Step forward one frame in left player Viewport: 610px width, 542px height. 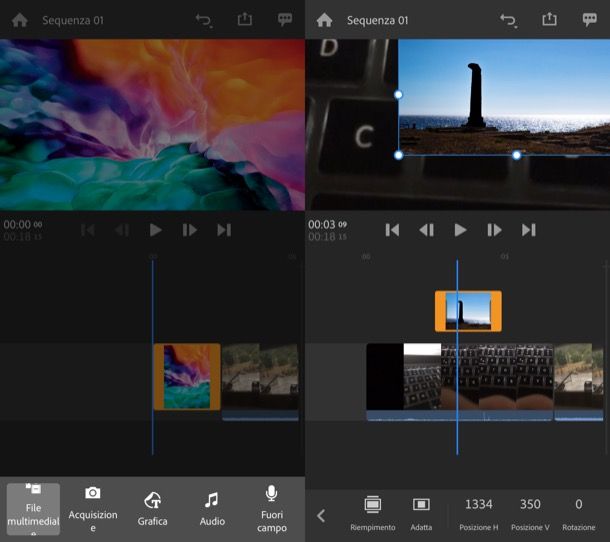tap(189, 230)
